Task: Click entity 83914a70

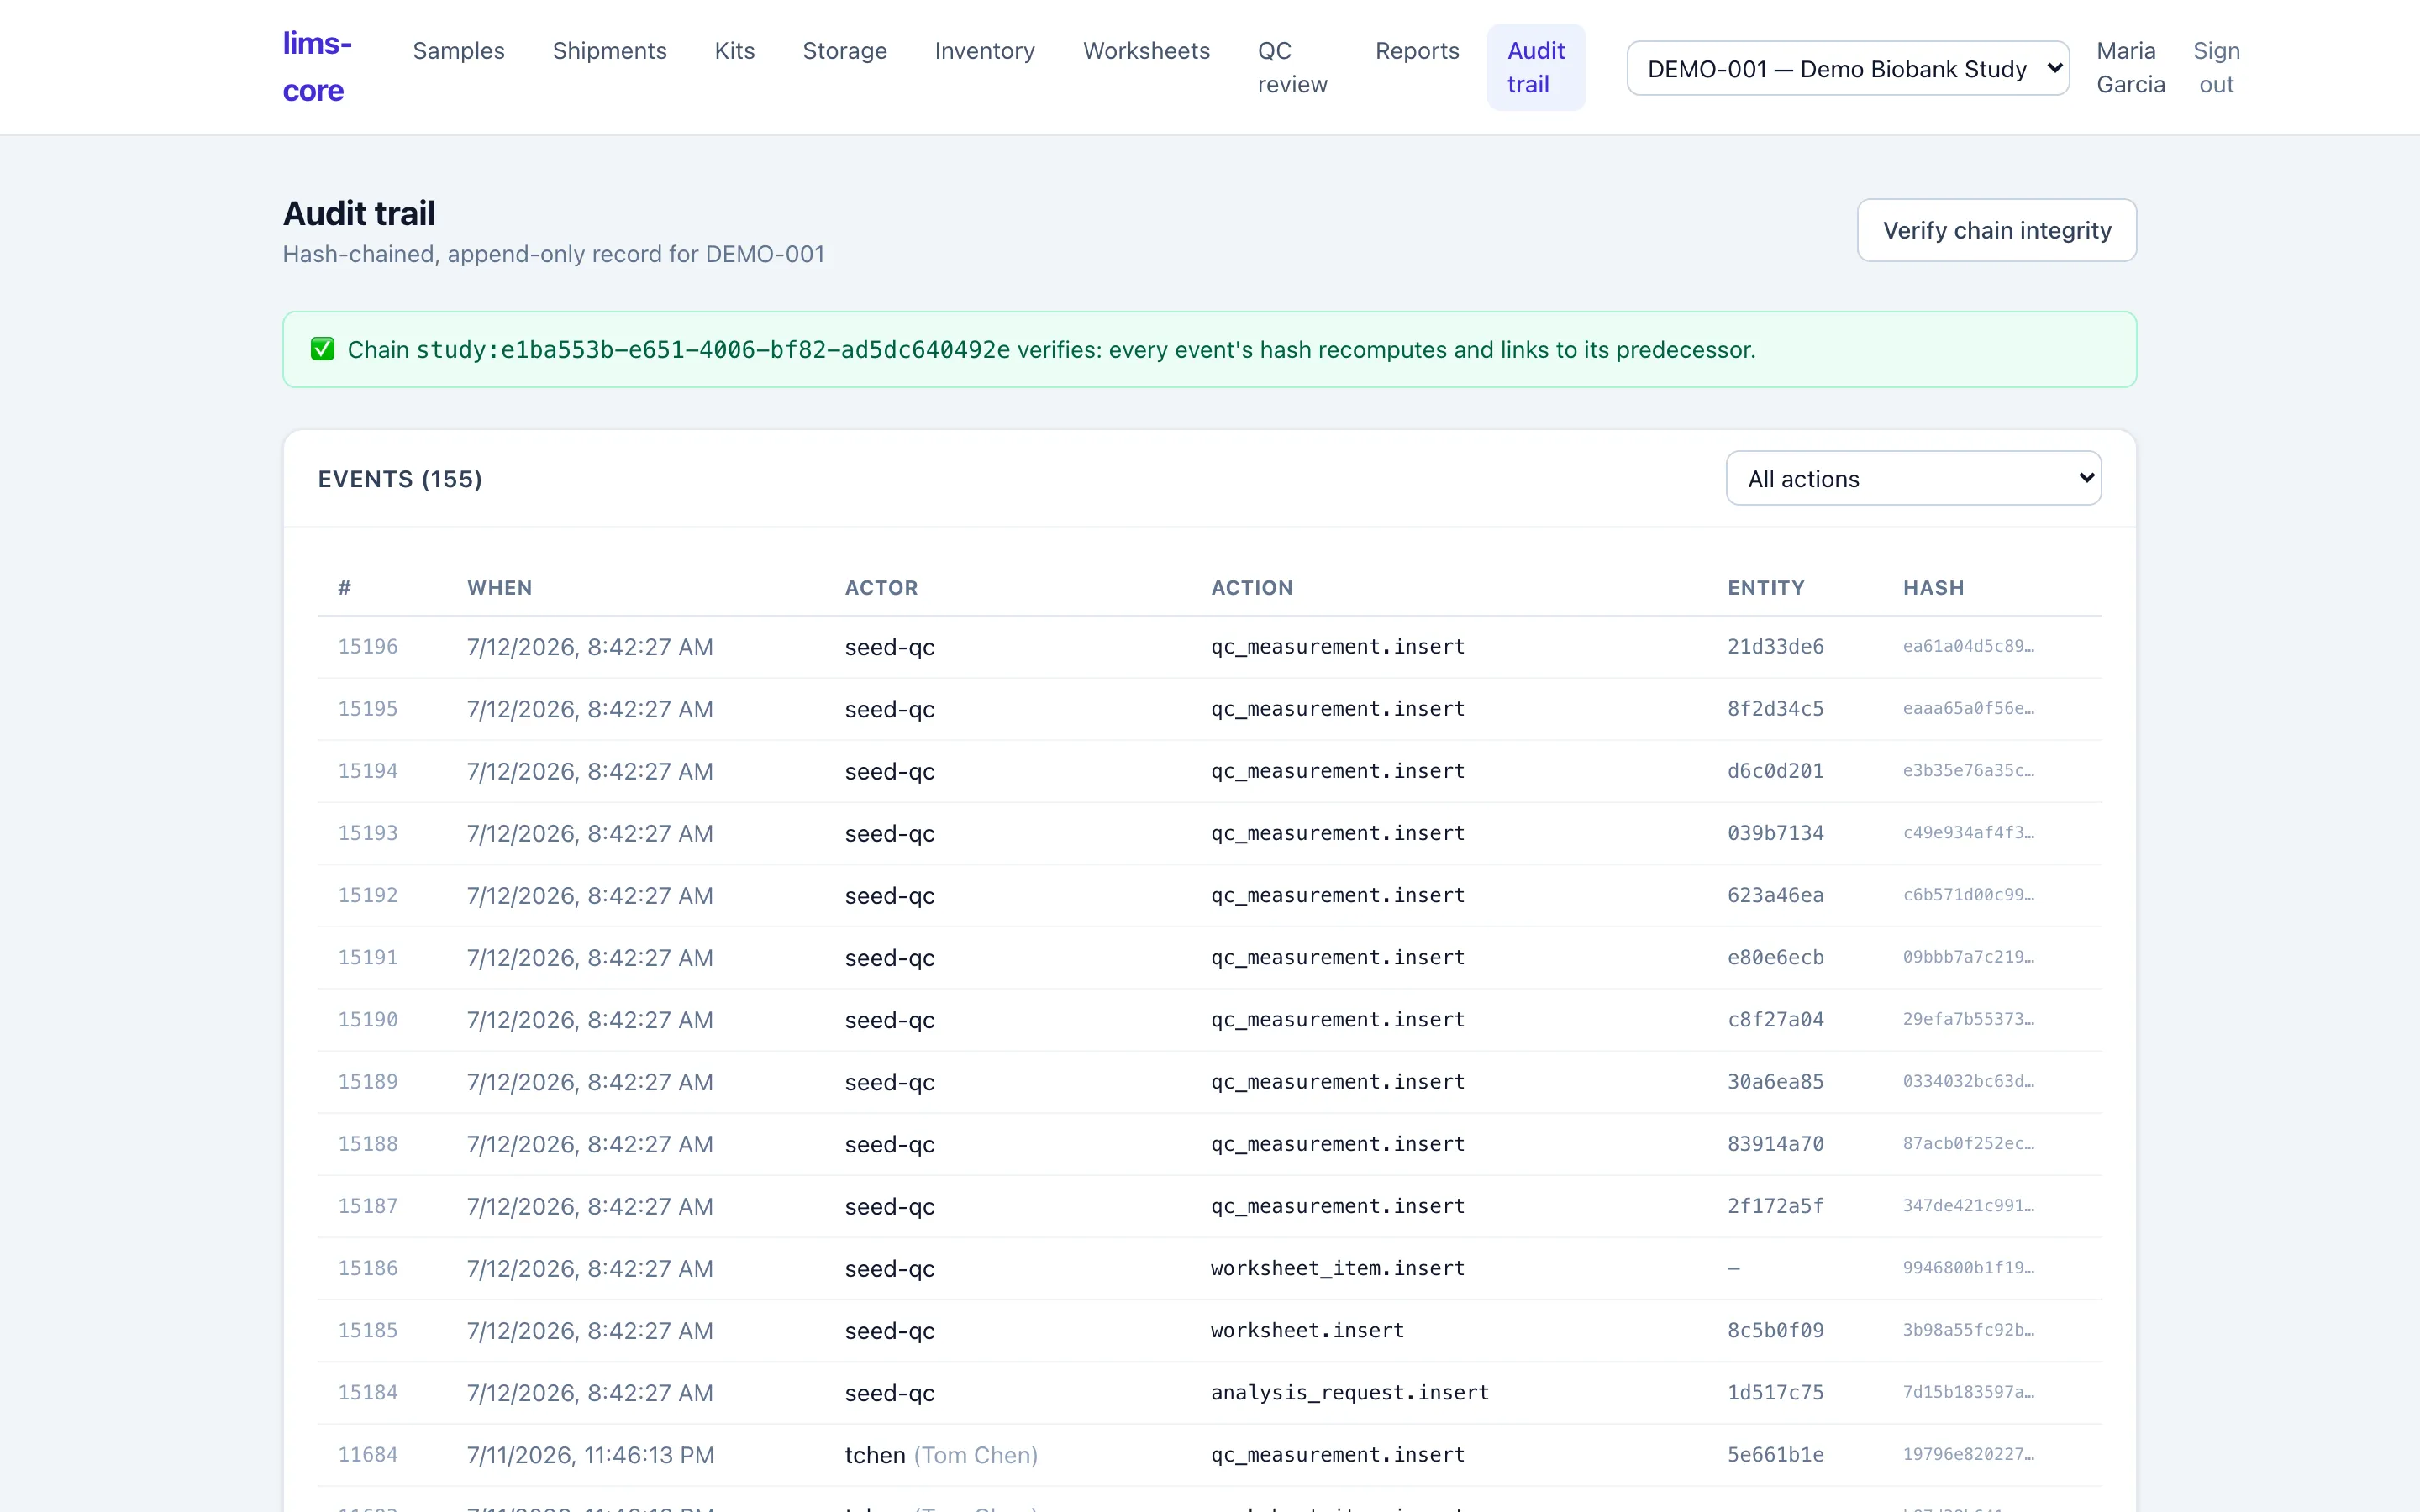Action: pos(1775,1143)
